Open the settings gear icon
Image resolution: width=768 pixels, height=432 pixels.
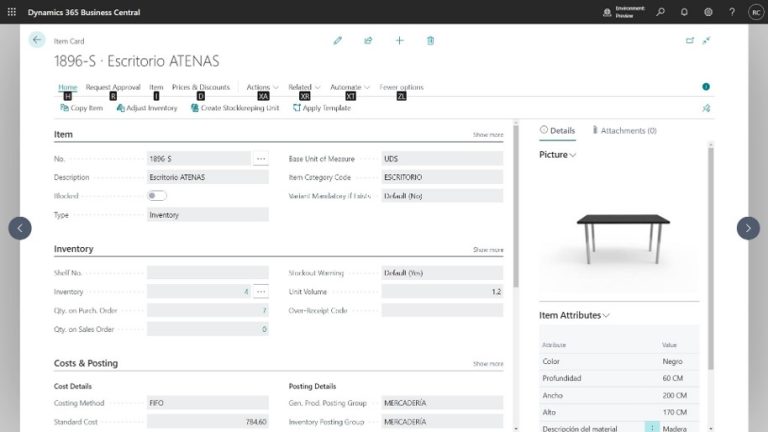[x=708, y=12]
